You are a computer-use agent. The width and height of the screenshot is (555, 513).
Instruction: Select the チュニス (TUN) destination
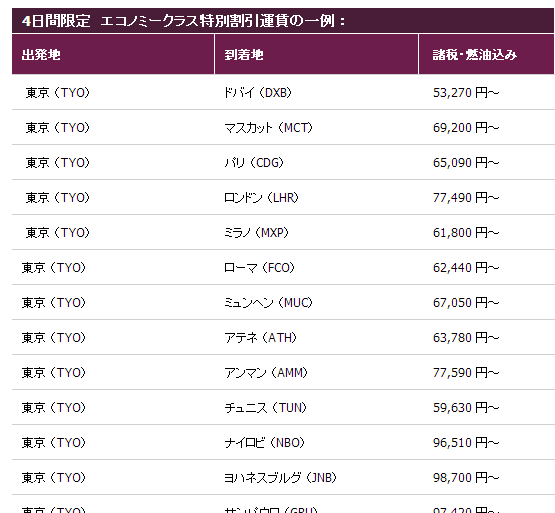265,408
